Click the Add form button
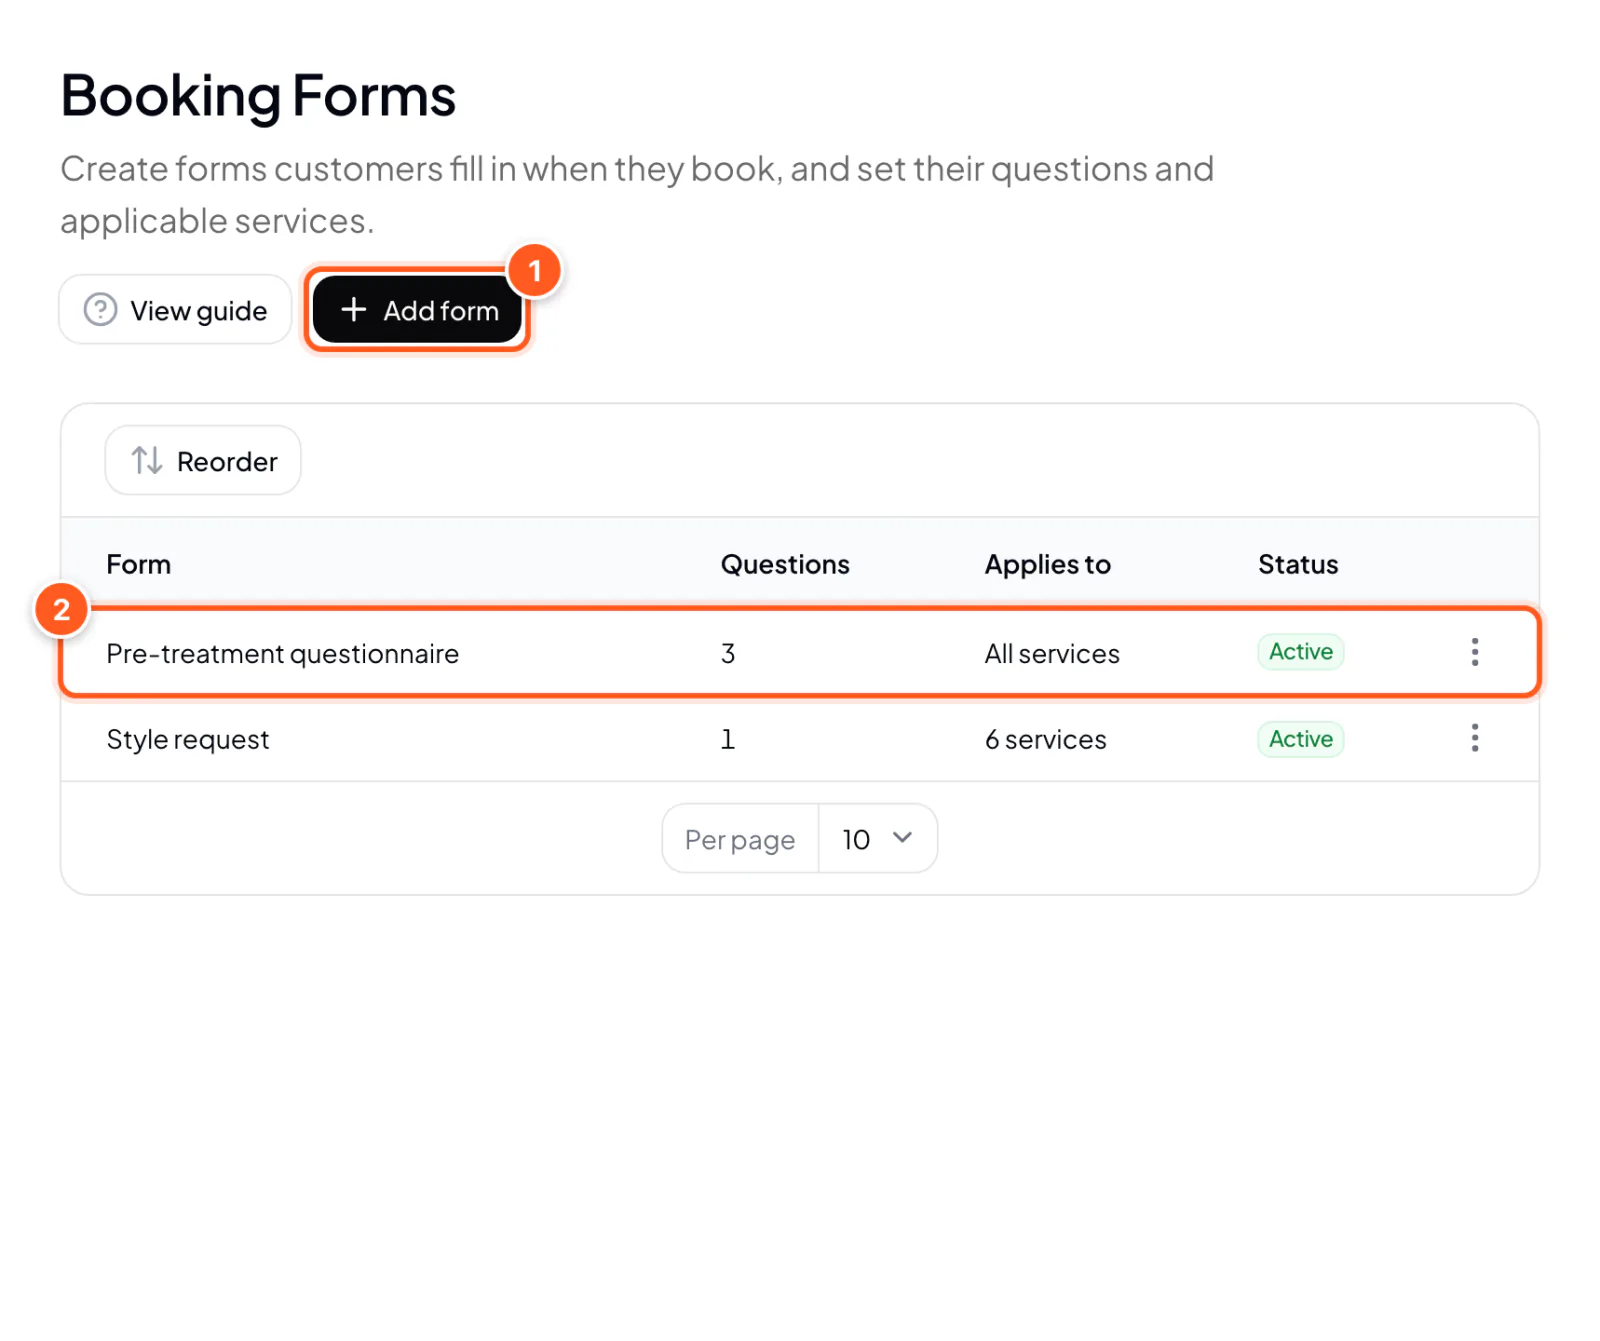1600x1341 pixels. [417, 310]
